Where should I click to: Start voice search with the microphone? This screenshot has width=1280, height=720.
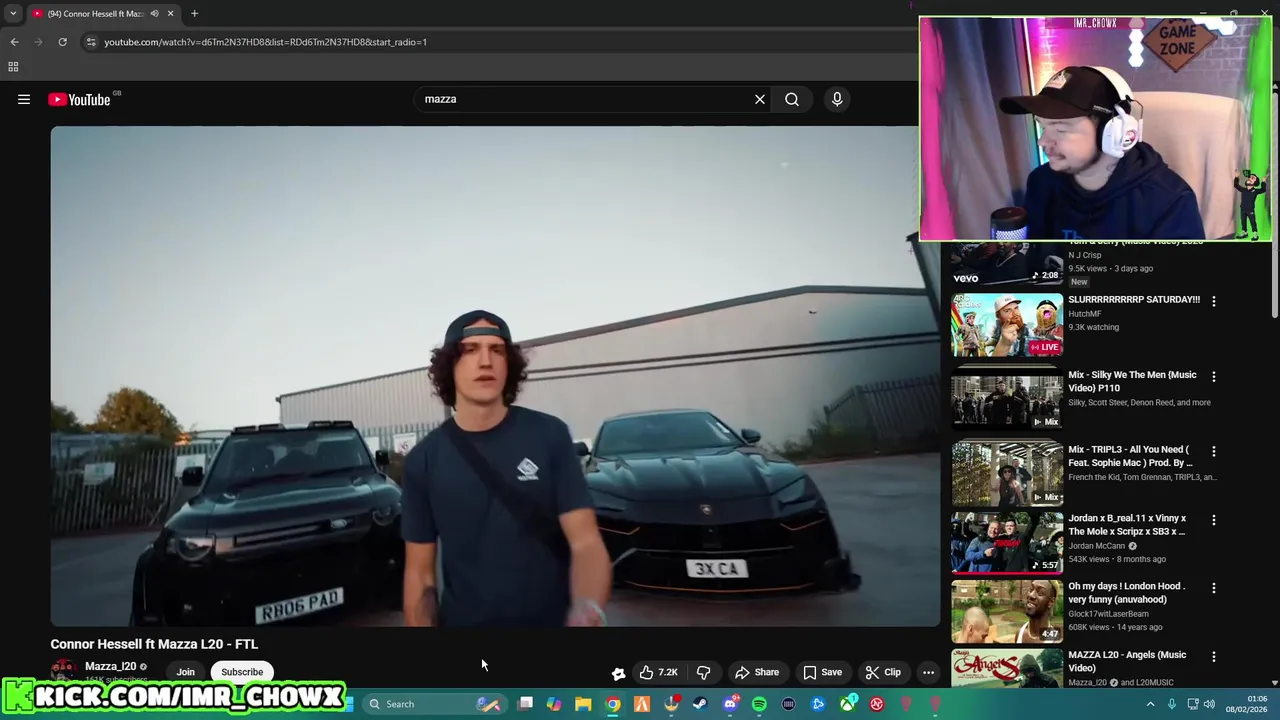click(837, 99)
